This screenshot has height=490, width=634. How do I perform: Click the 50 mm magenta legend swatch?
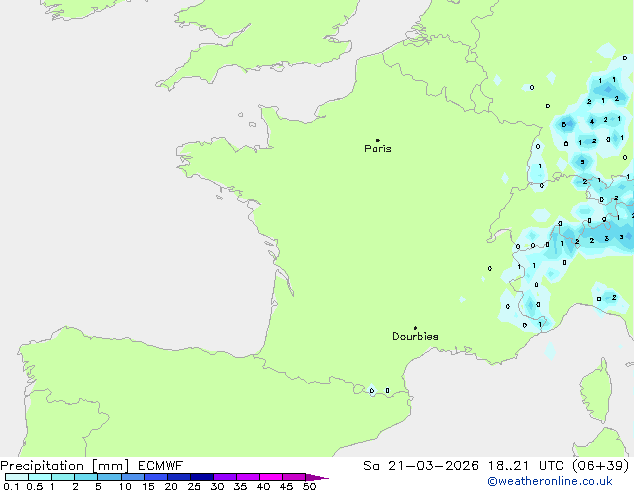click(294, 477)
